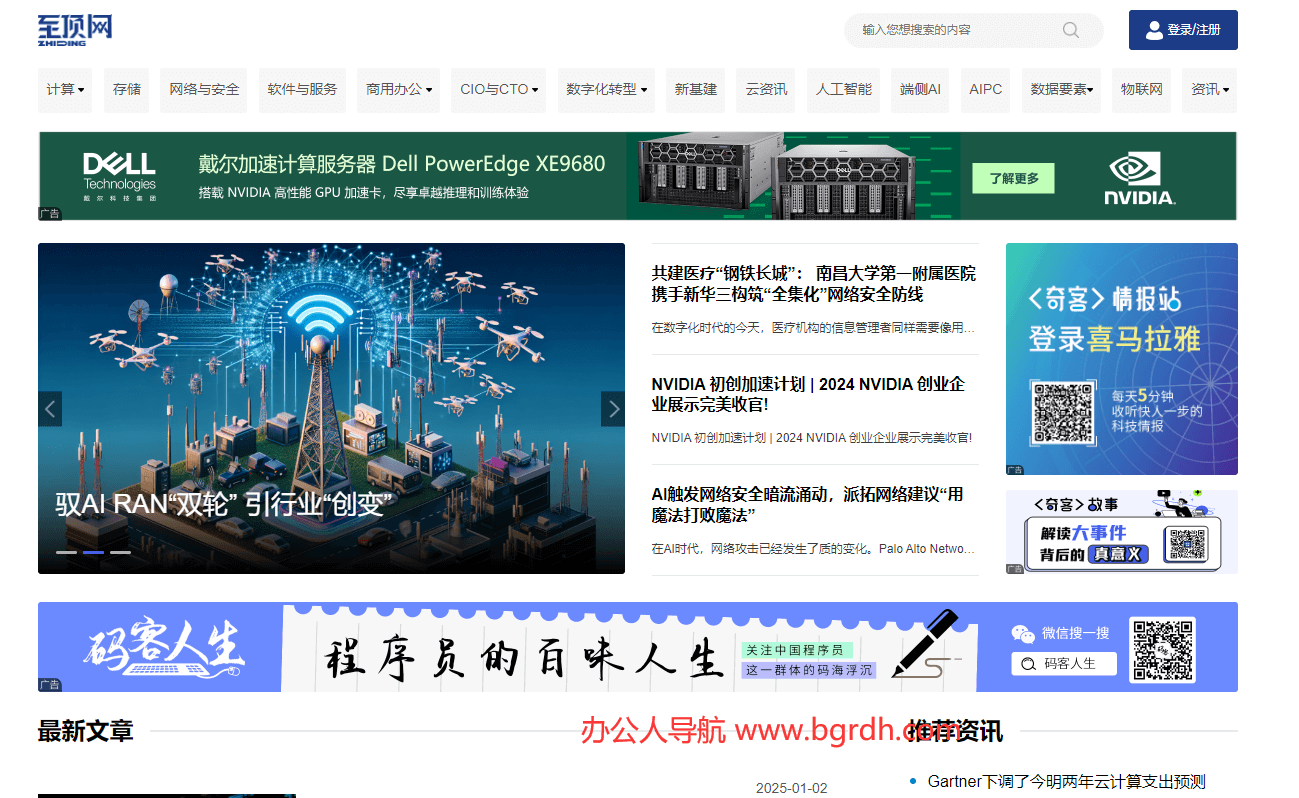Advance carousel with right arrow
Image resolution: width=1299 pixels, height=798 pixels.
(613, 408)
